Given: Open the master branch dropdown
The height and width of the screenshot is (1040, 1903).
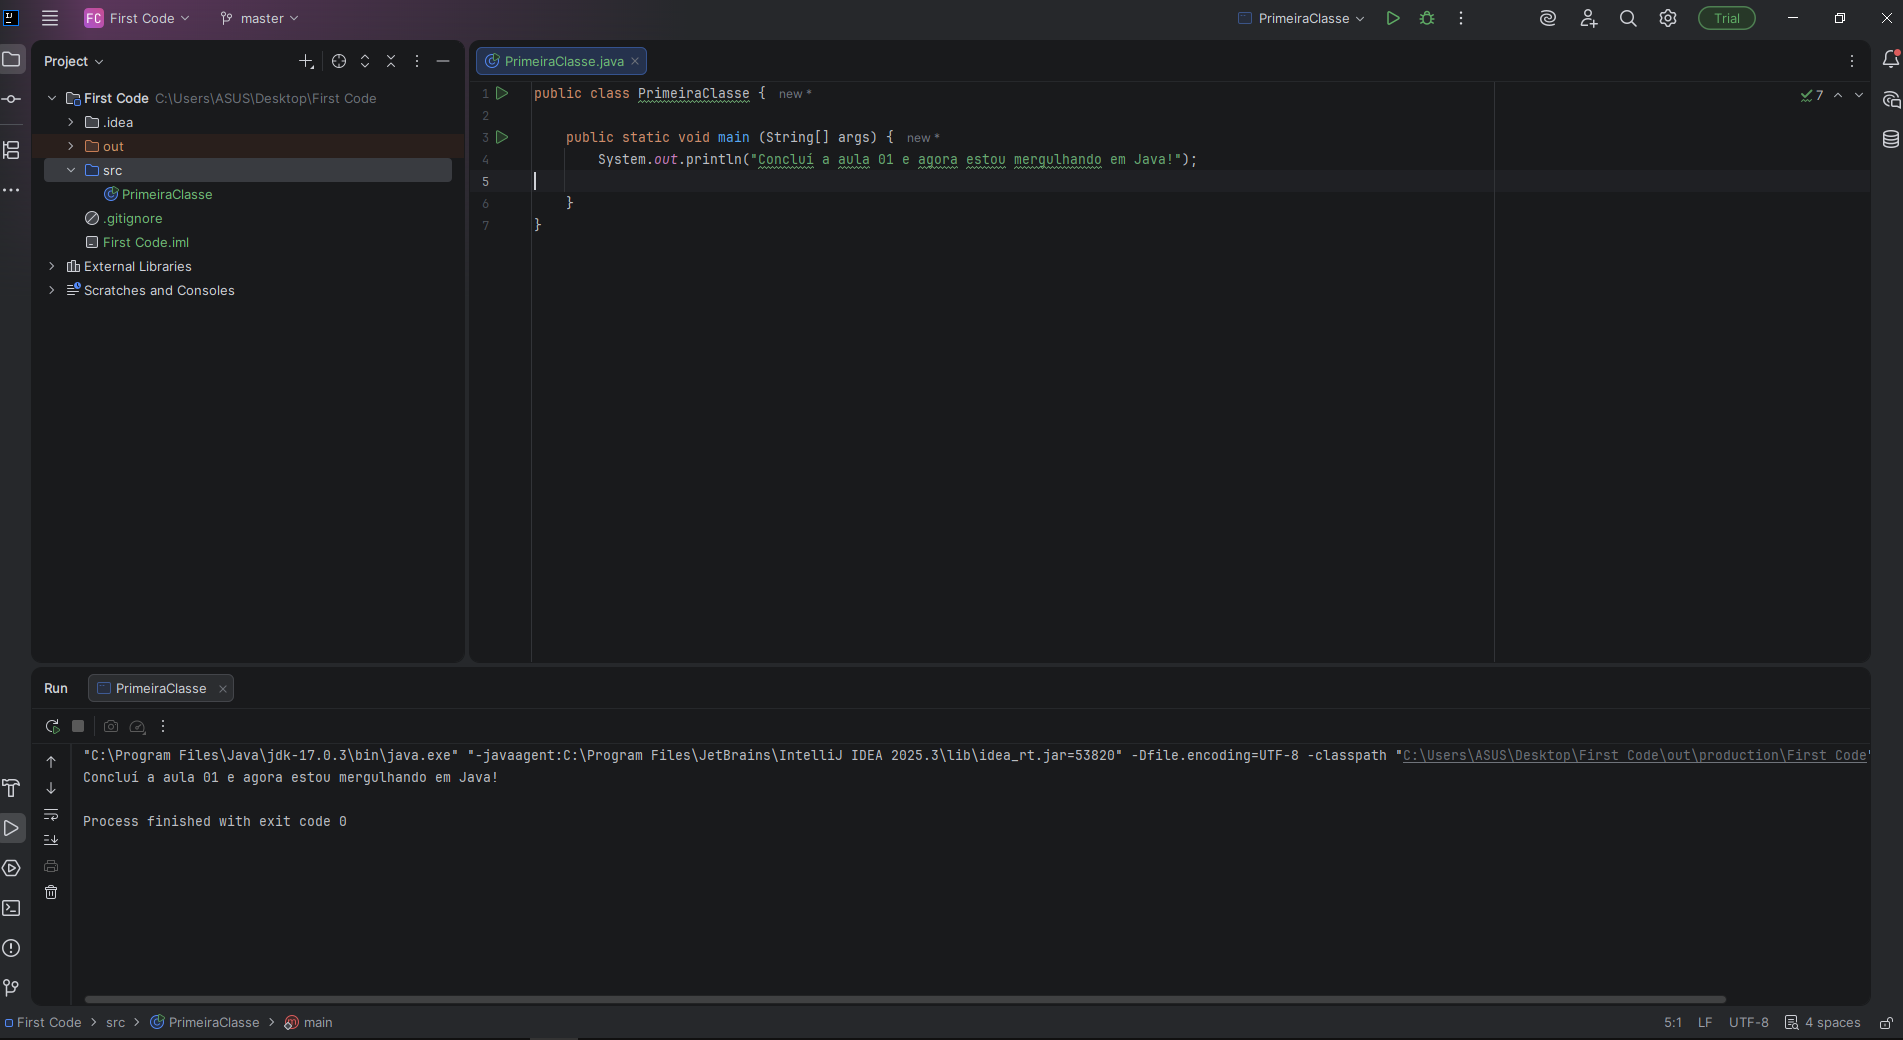Looking at the screenshot, I should point(260,18).
